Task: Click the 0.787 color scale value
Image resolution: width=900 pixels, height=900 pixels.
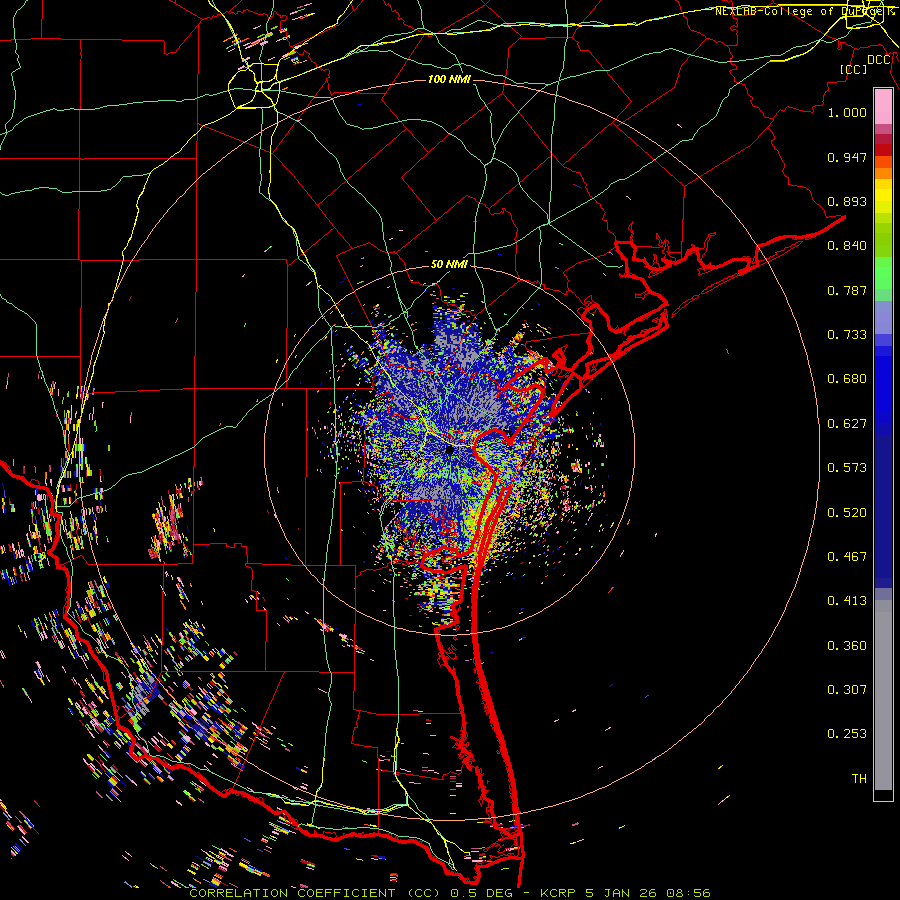Action: [x=847, y=290]
